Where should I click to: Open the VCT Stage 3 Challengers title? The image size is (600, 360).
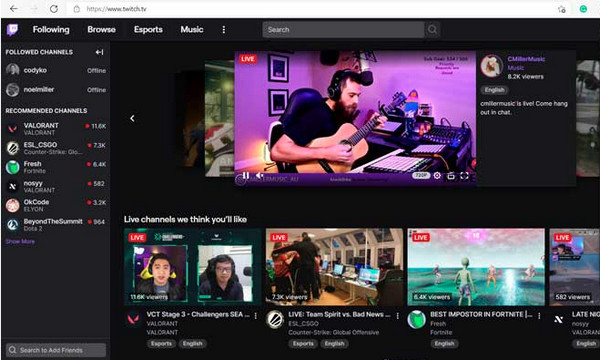click(198, 314)
